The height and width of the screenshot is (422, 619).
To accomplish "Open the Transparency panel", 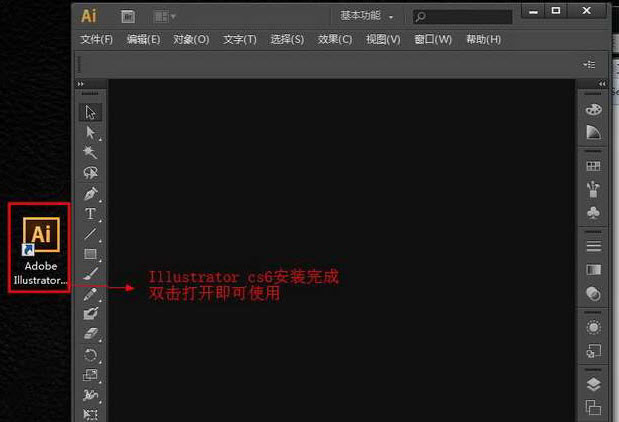I will (x=593, y=294).
